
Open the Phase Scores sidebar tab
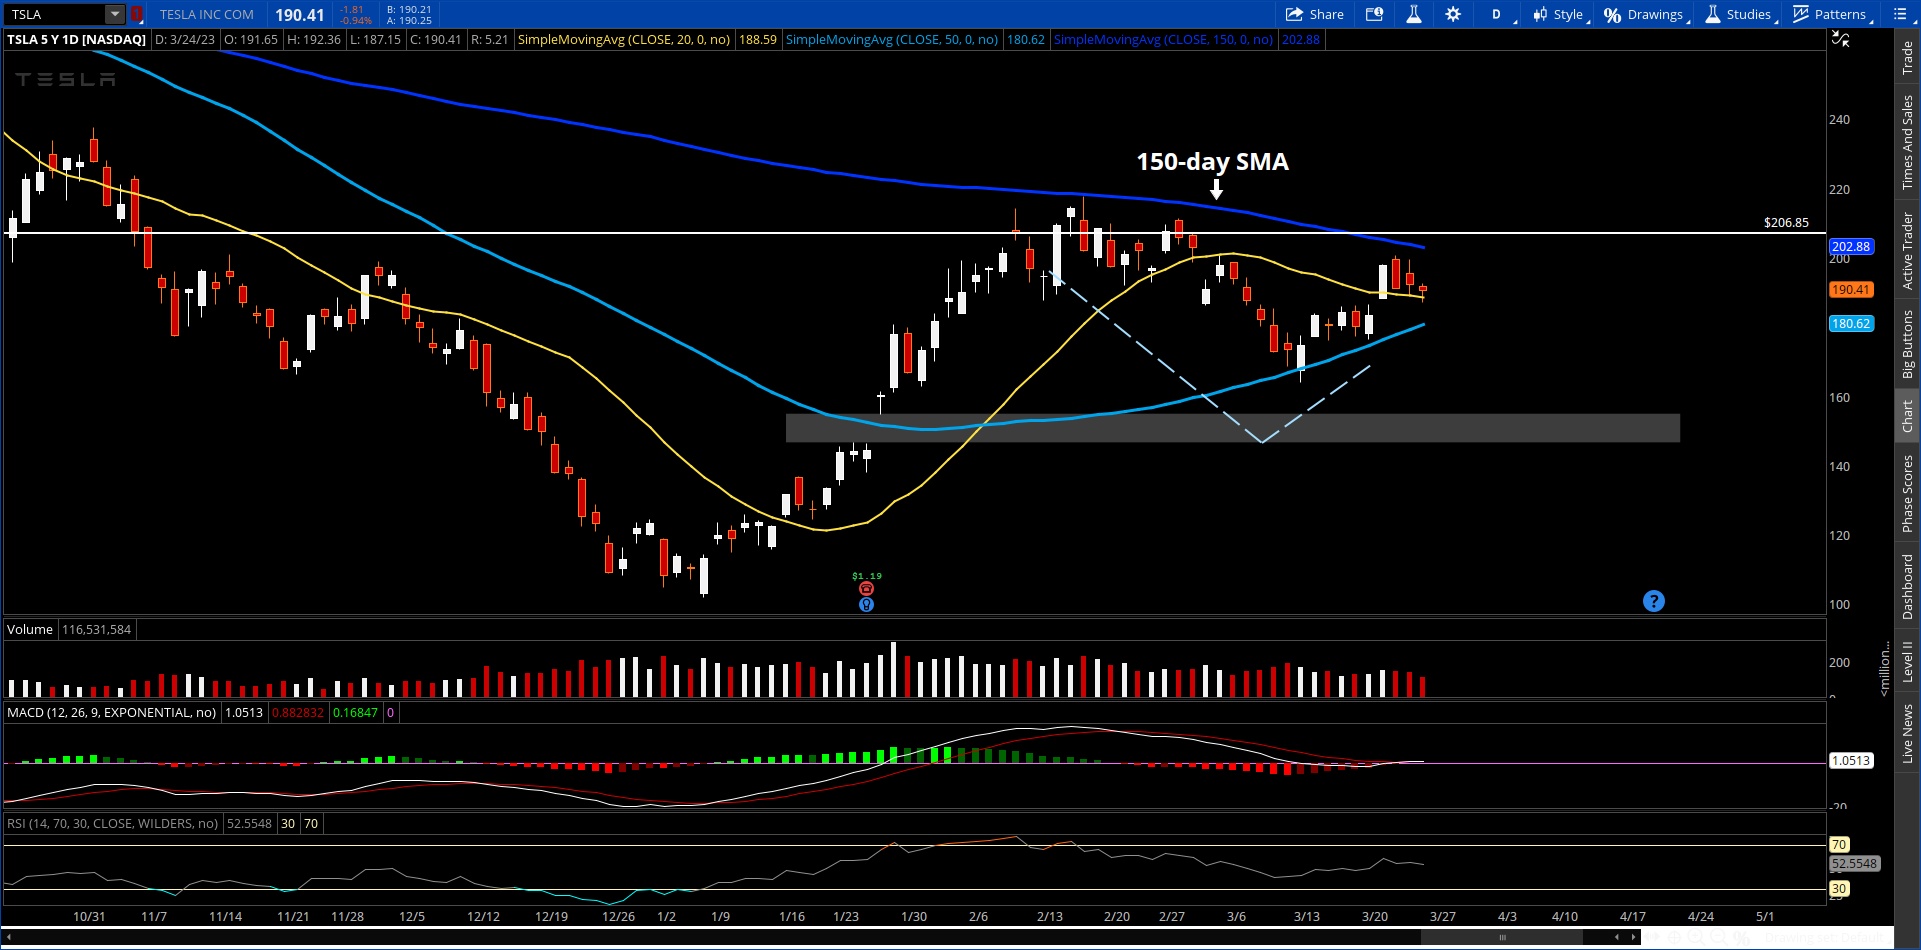click(1908, 494)
